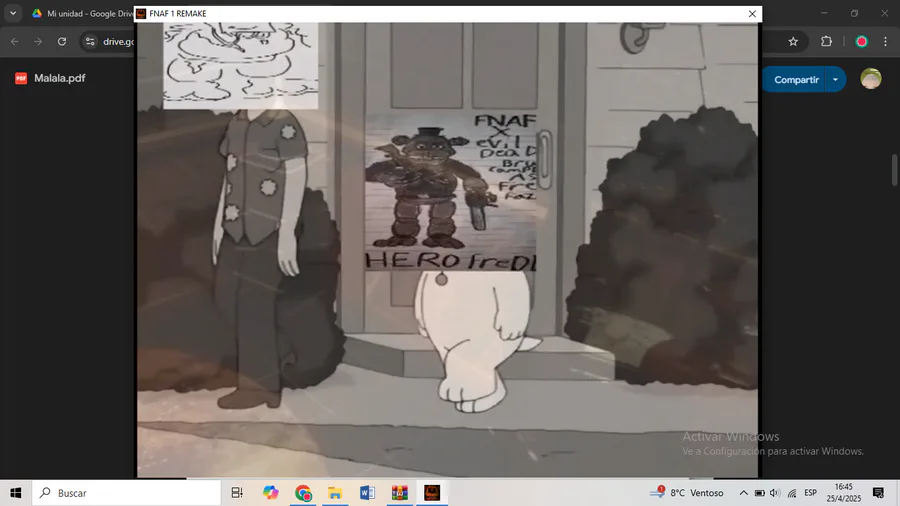Open Windows notification center icon

click(878, 493)
